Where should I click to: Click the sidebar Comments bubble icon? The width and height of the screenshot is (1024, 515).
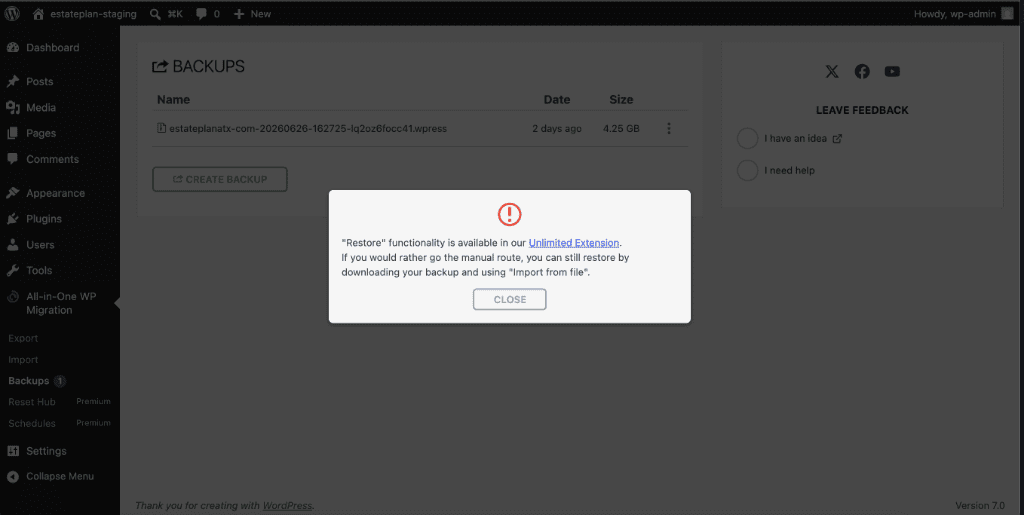[x=12, y=159]
